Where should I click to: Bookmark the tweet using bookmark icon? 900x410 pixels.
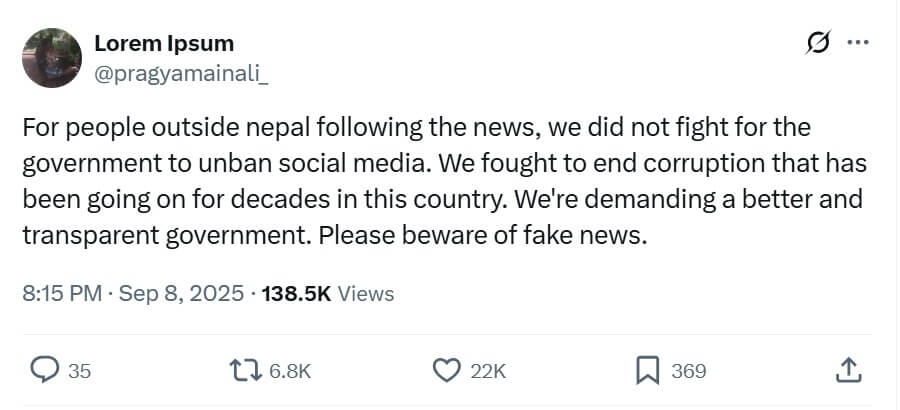click(648, 370)
